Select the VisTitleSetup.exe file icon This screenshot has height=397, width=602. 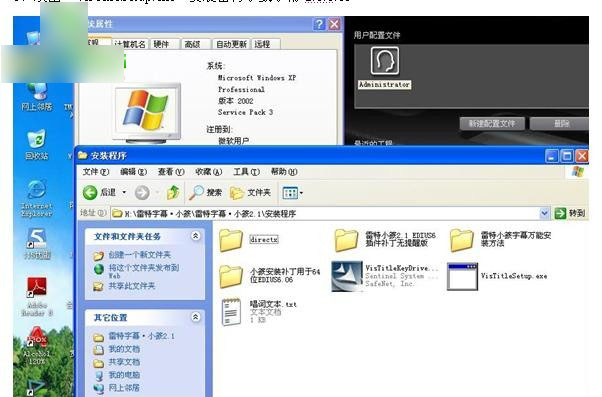pyautogui.click(x=462, y=276)
